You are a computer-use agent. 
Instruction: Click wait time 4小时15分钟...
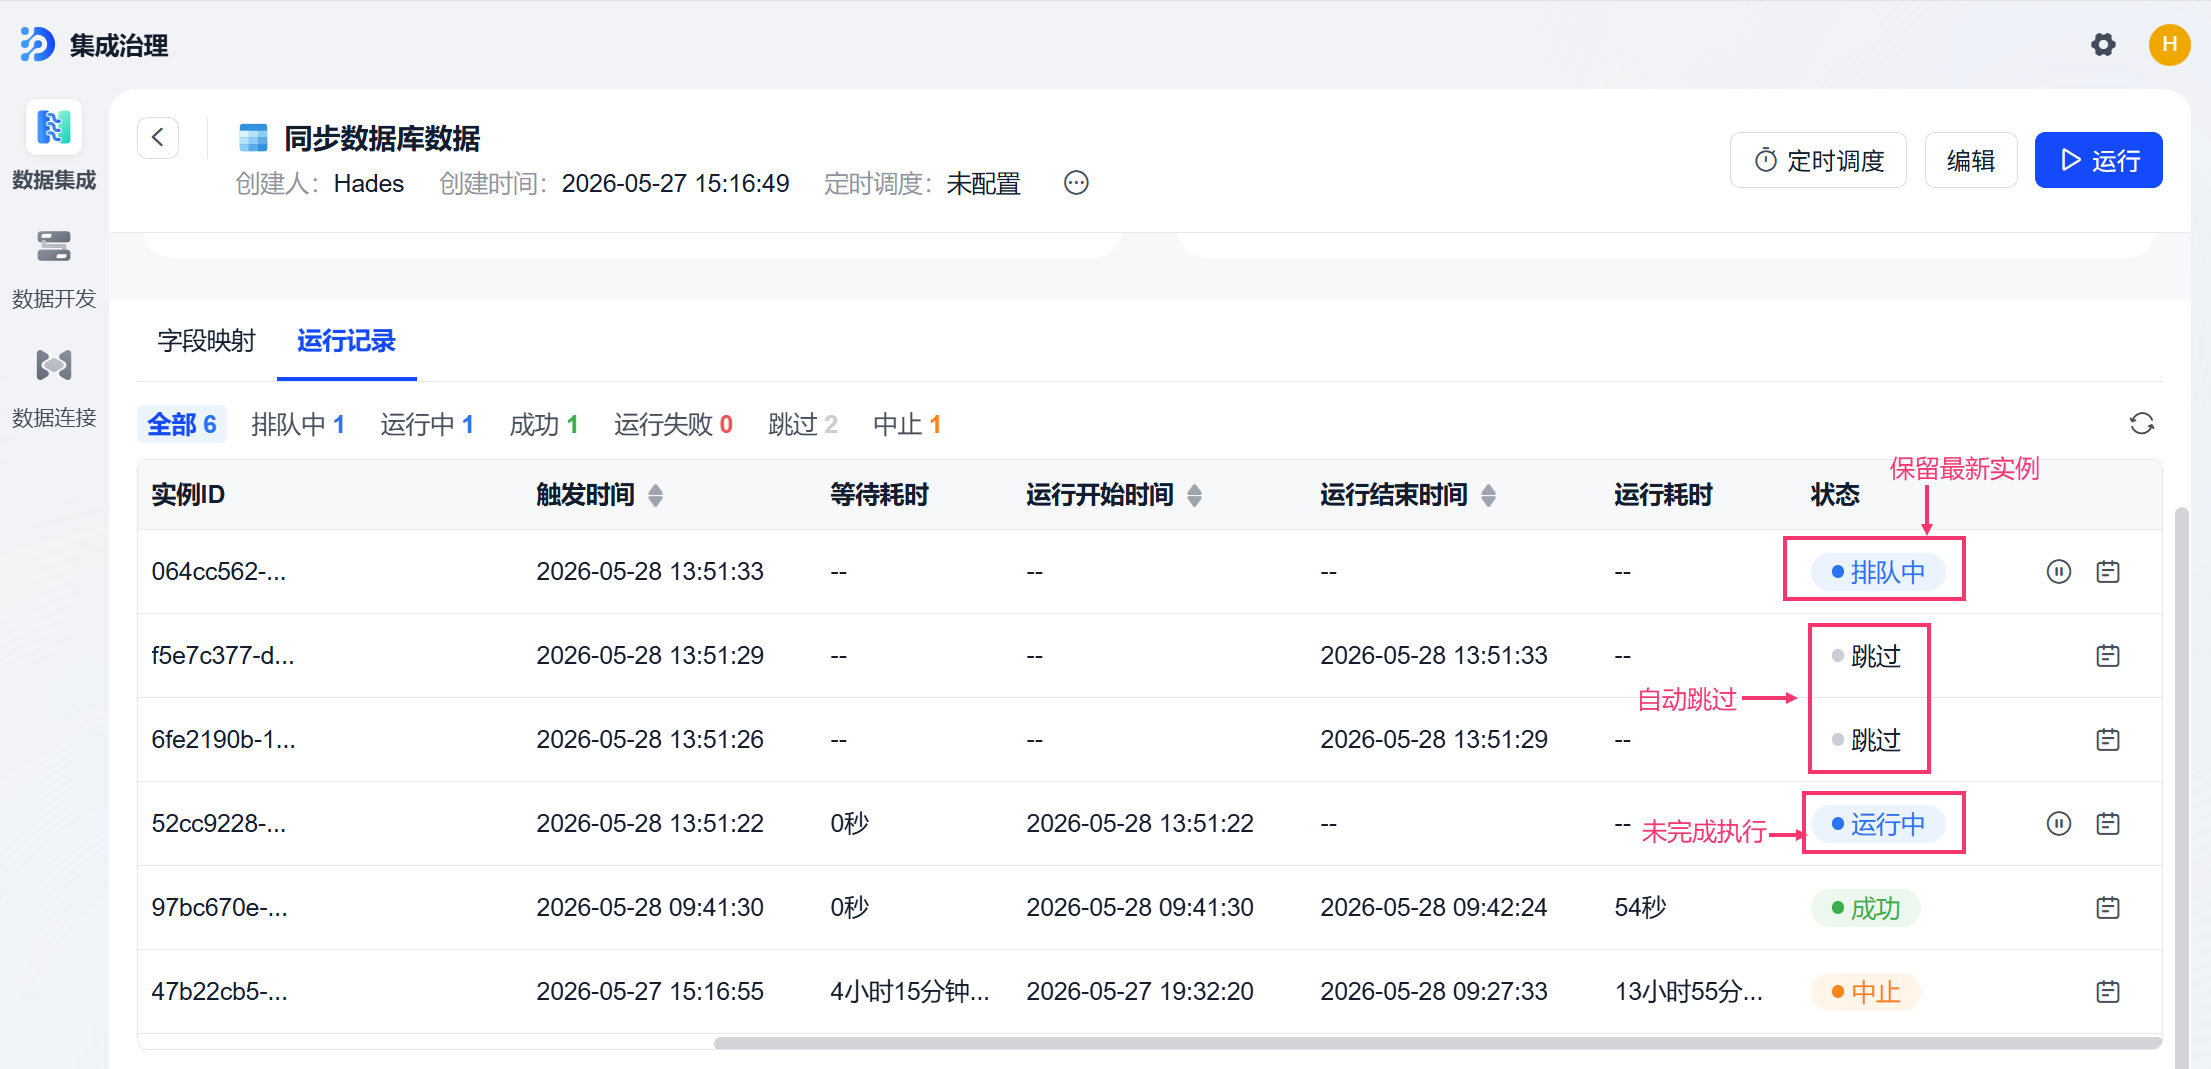point(910,992)
